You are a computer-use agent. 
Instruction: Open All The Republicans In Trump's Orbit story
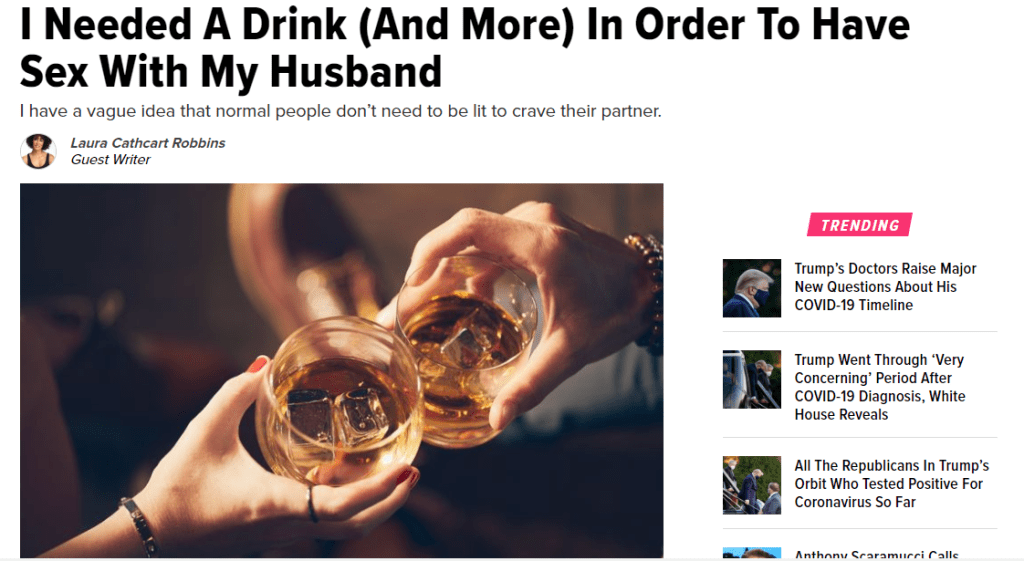coord(891,484)
